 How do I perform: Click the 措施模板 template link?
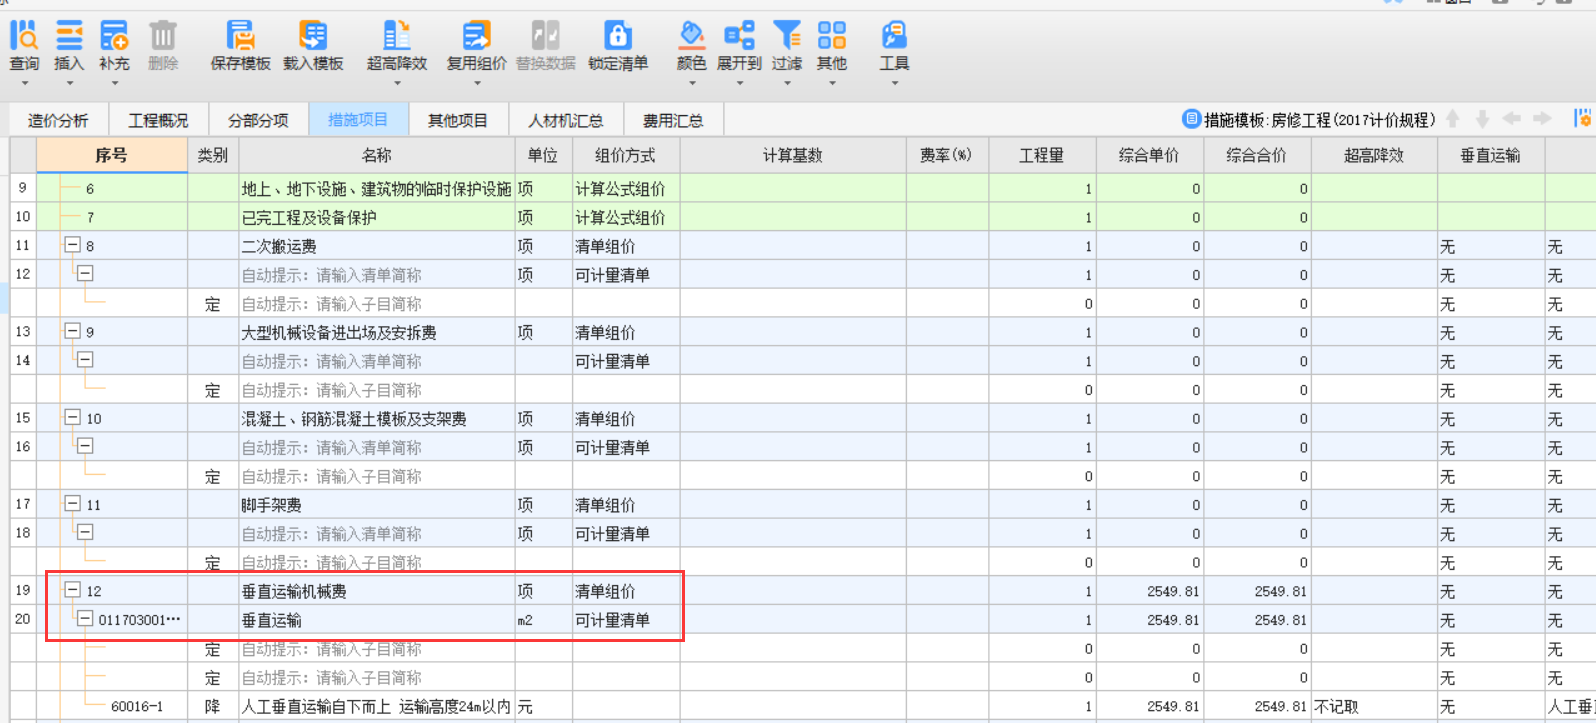[1309, 120]
